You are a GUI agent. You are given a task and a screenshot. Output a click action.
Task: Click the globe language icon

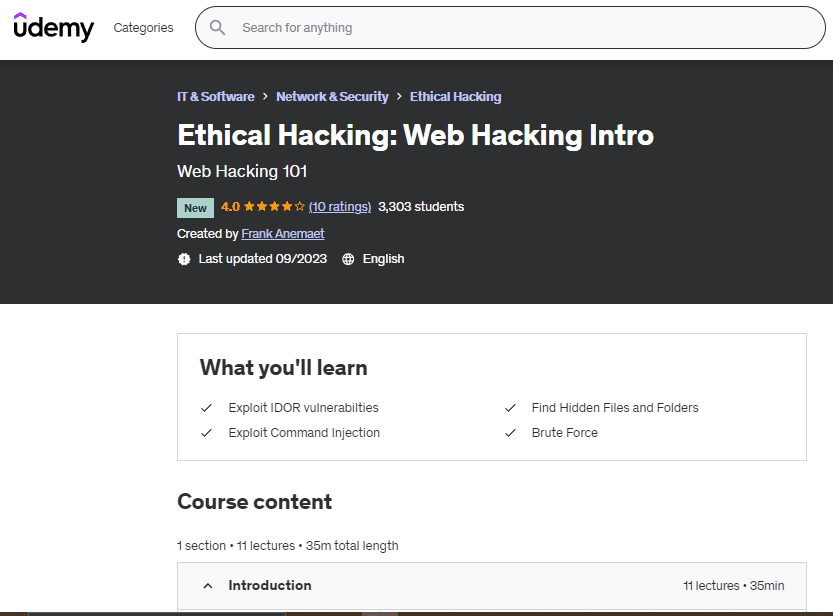[348, 259]
